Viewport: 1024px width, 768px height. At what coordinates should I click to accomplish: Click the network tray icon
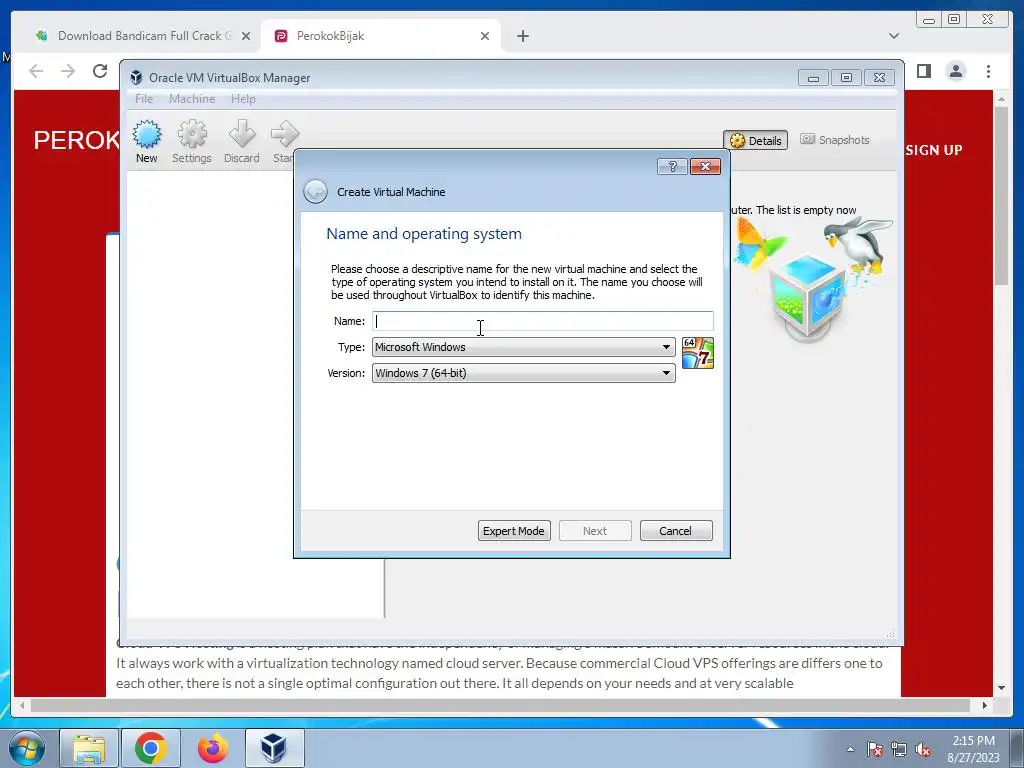[899, 750]
